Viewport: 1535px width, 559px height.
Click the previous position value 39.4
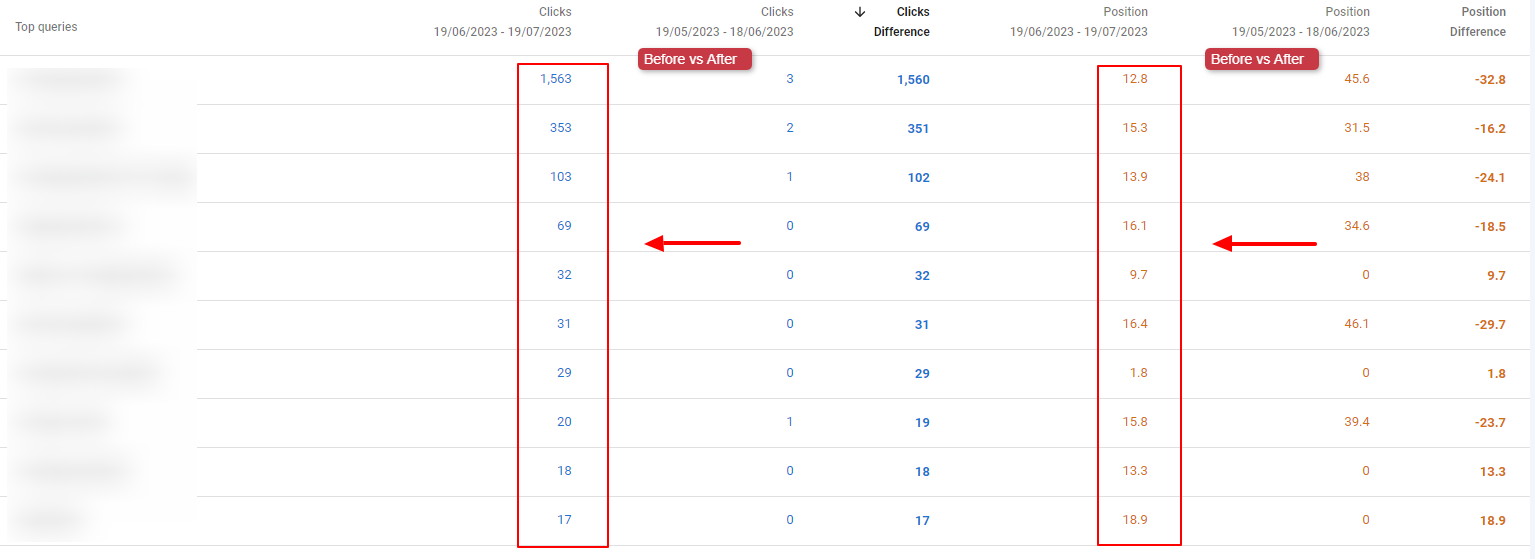coord(1357,421)
